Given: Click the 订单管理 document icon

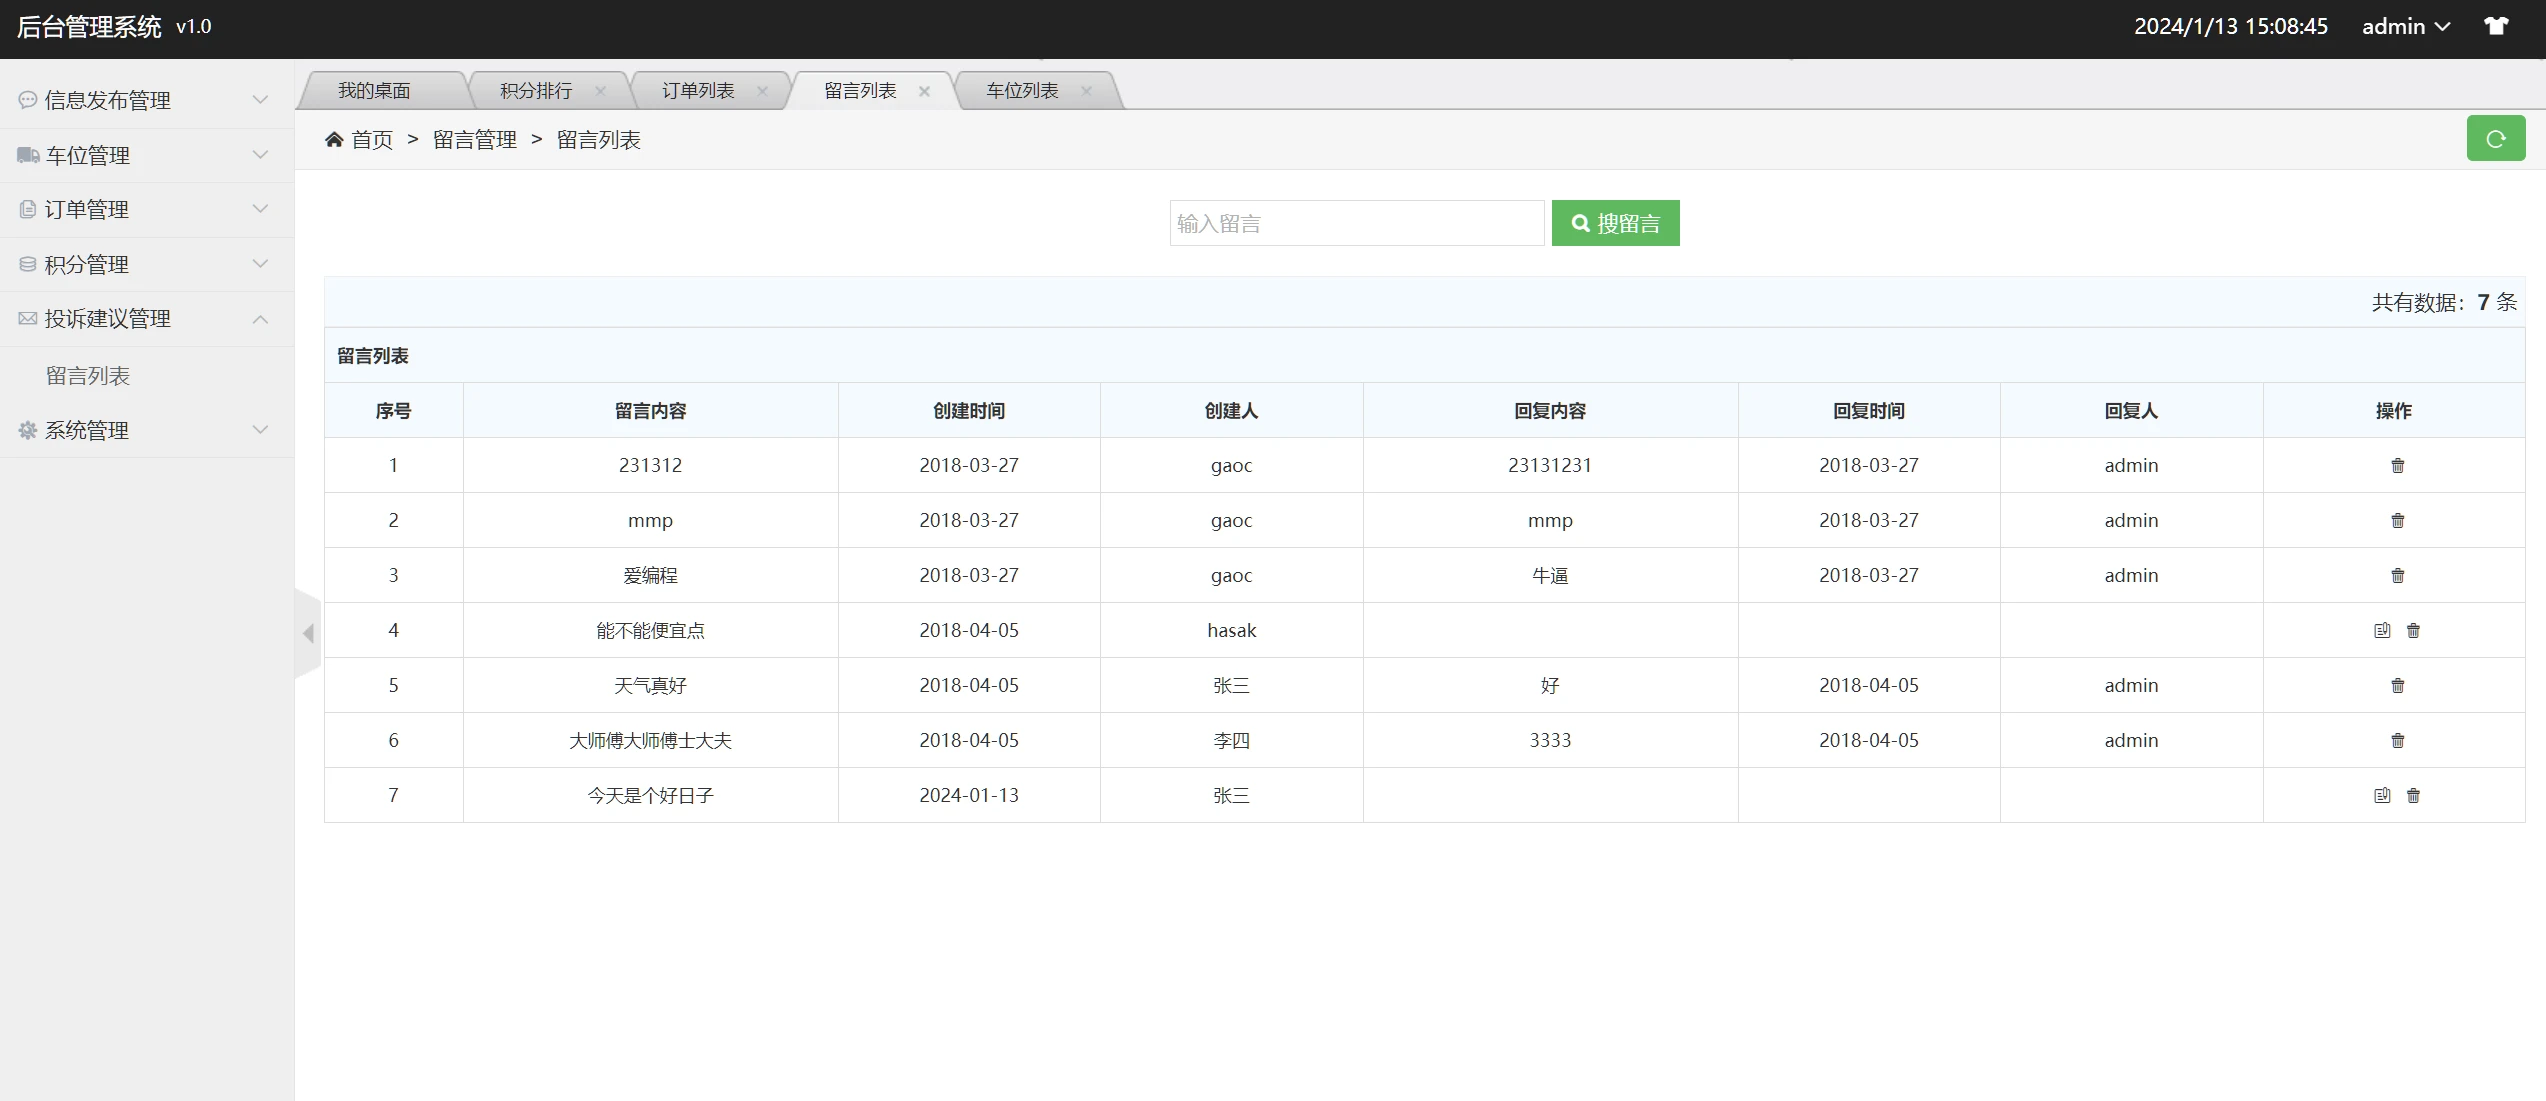Looking at the screenshot, I should pos(28,209).
